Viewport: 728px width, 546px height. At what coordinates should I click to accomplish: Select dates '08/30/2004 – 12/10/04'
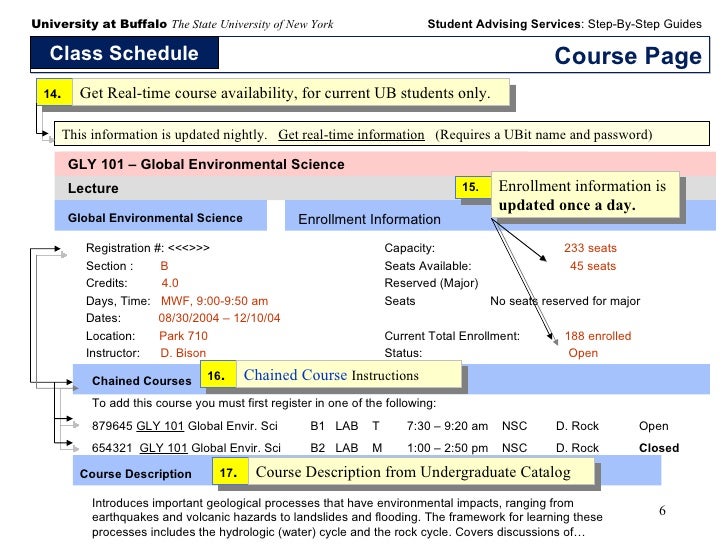point(219,318)
